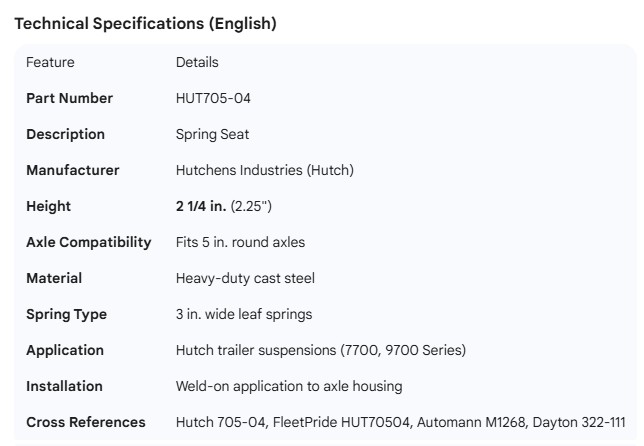Click the 3 in. wide leaf springs text
Image resolution: width=644 pixels, height=446 pixels.
(x=243, y=314)
